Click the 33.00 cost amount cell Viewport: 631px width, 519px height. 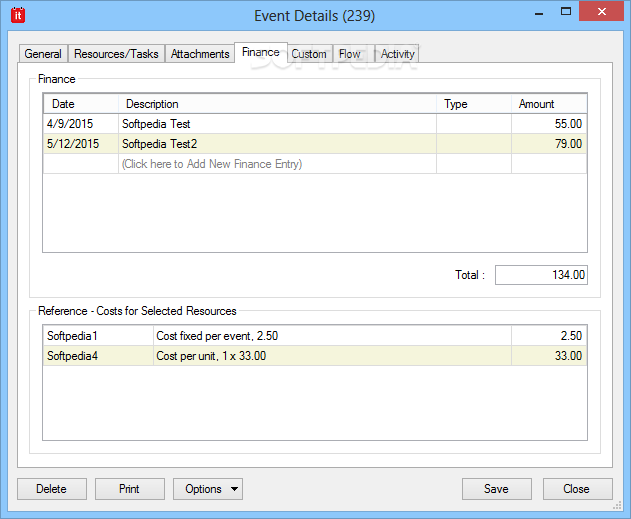click(x=549, y=356)
